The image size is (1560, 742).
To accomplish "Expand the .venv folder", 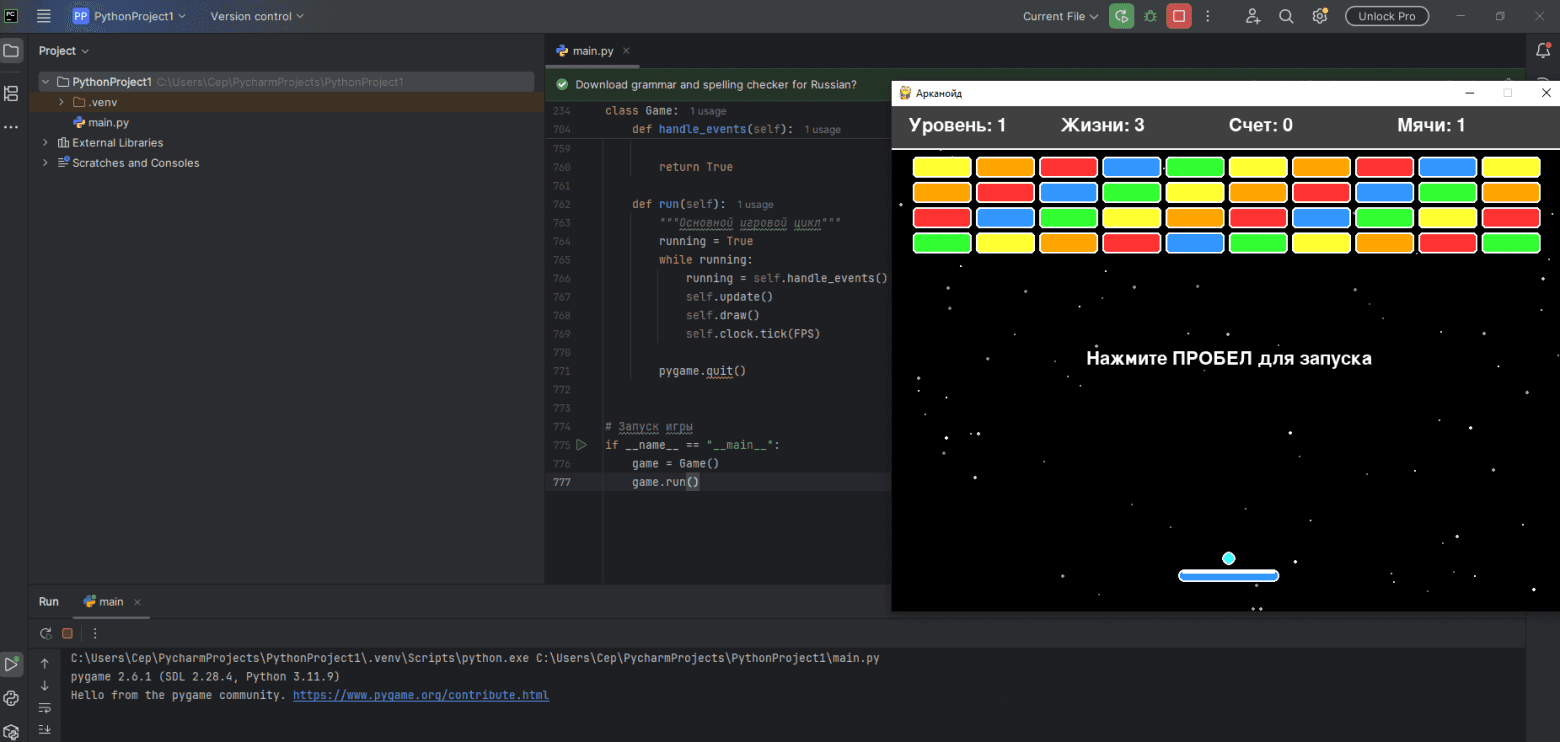I will 61,103.
